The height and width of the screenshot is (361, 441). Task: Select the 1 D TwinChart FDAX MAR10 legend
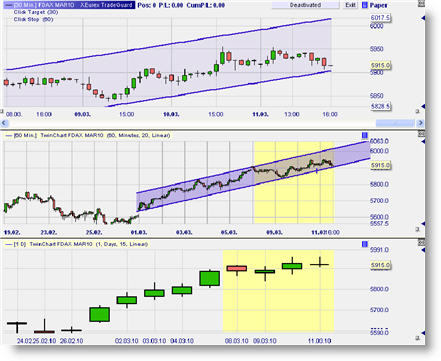click(77, 244)
